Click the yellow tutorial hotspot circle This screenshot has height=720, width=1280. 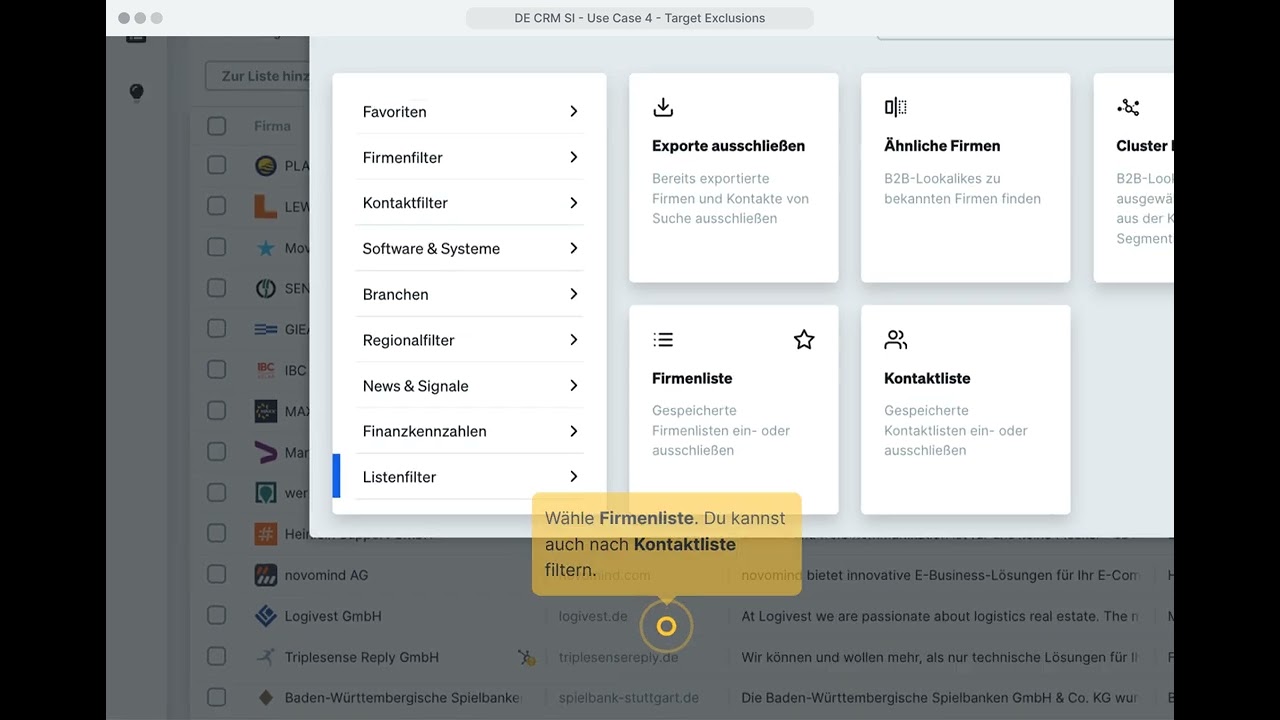667,626
